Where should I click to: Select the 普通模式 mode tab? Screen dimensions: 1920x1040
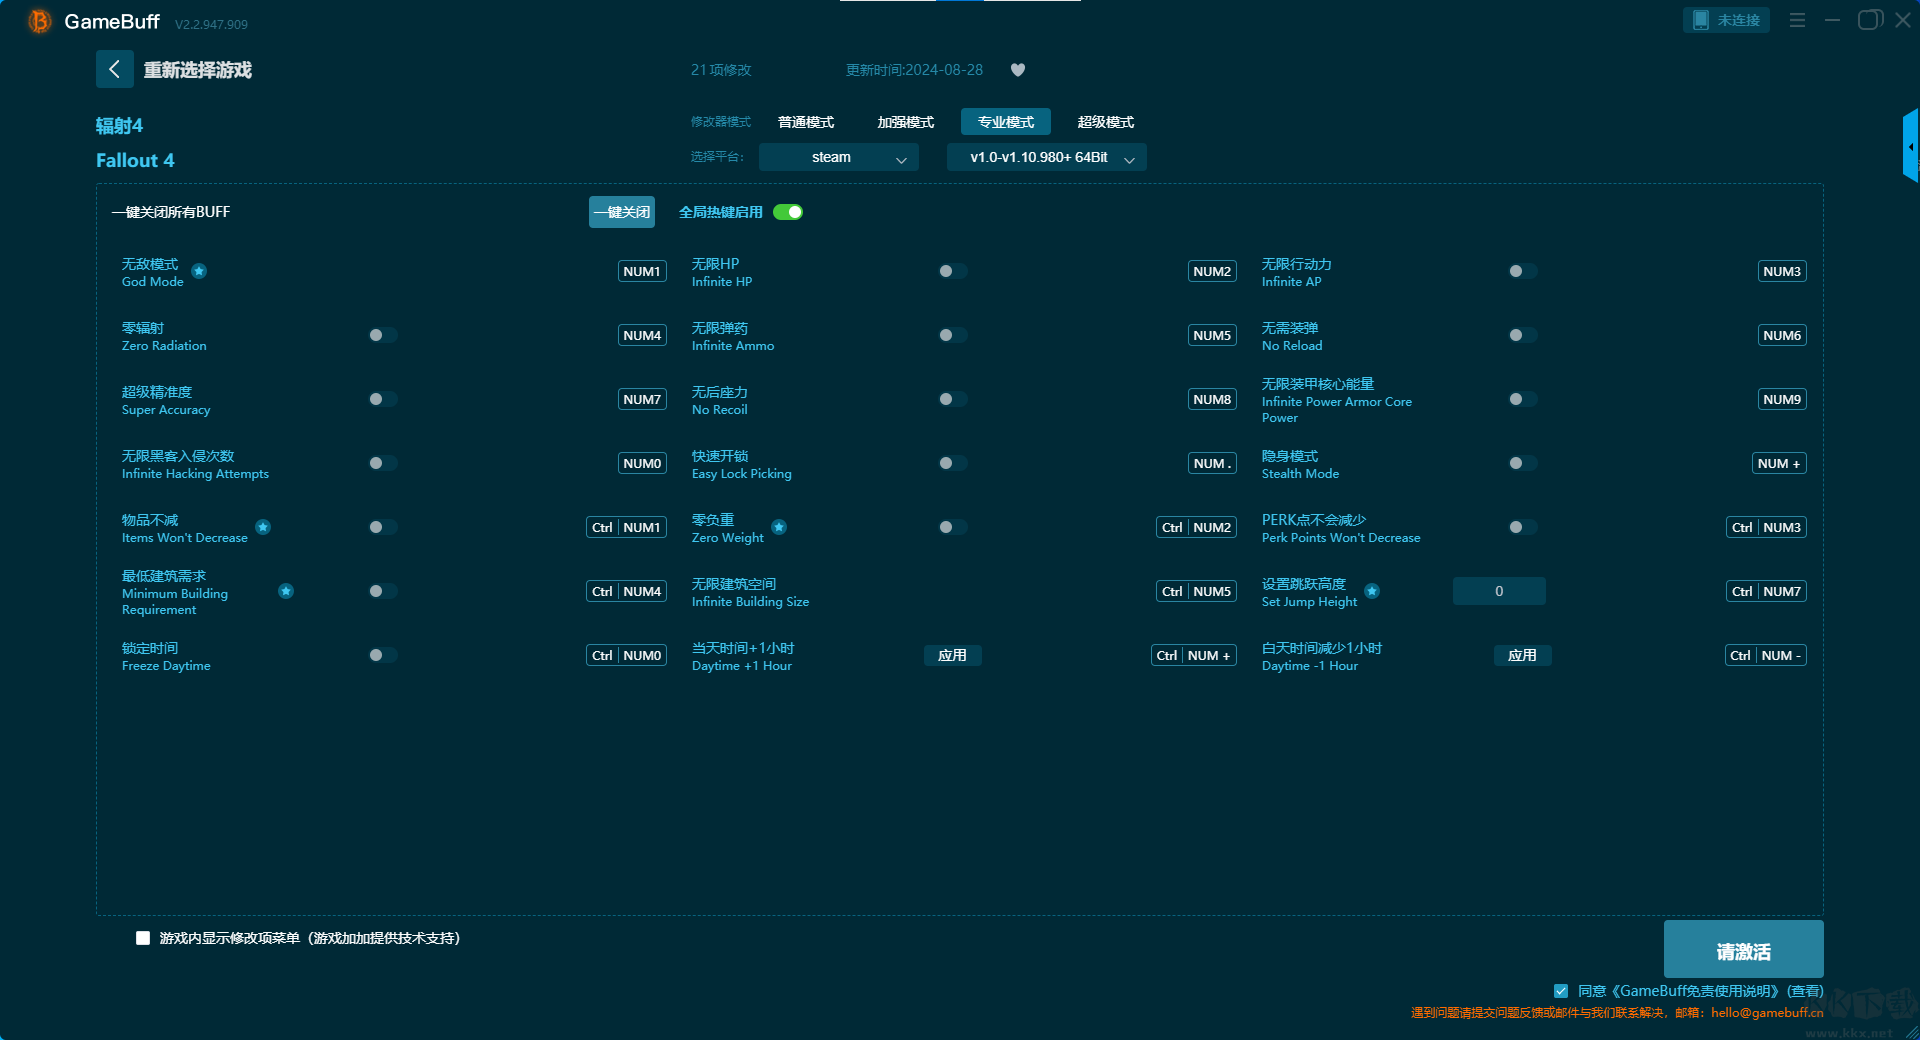(806, 122)
